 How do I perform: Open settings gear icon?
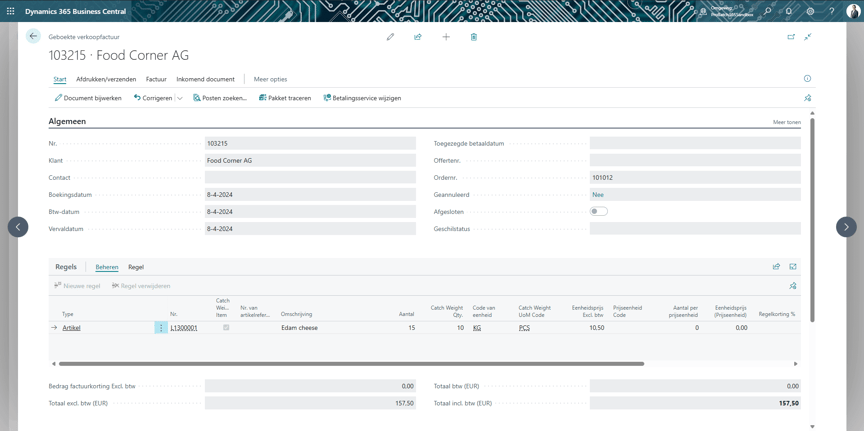pyautogui.click(x=811, y=11)
